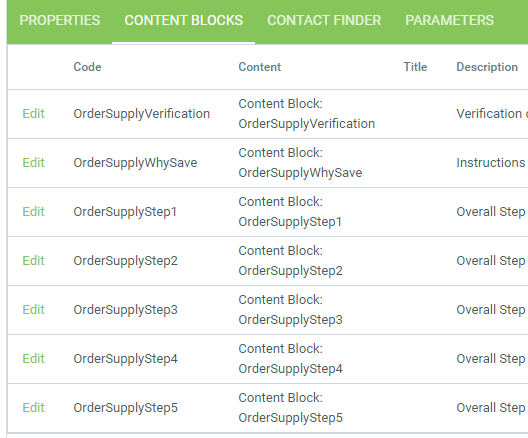Click the Verification description cell
Image resolution: width=528 pixels, height=438 pixels.
pyautogui.click(x=492, y=114)
